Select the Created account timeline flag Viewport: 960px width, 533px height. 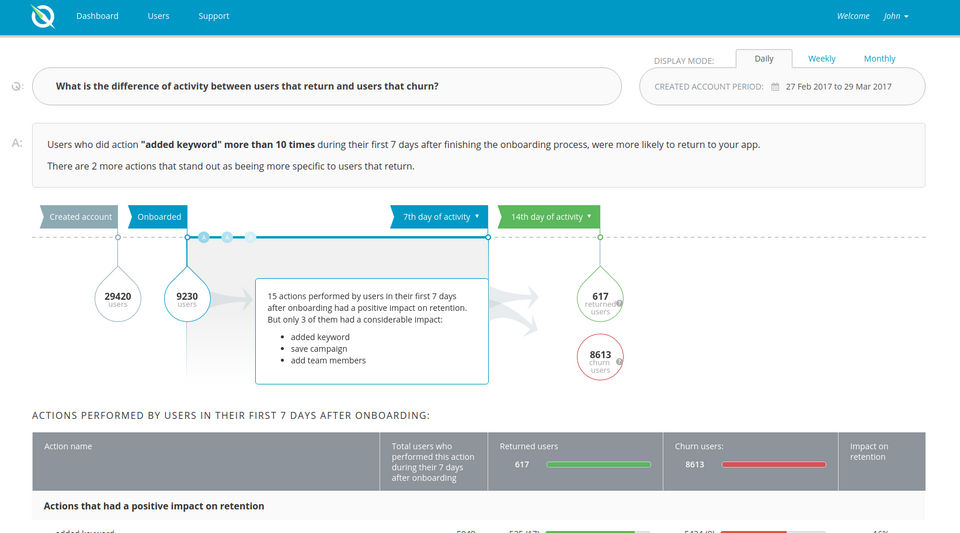[79, 217]
